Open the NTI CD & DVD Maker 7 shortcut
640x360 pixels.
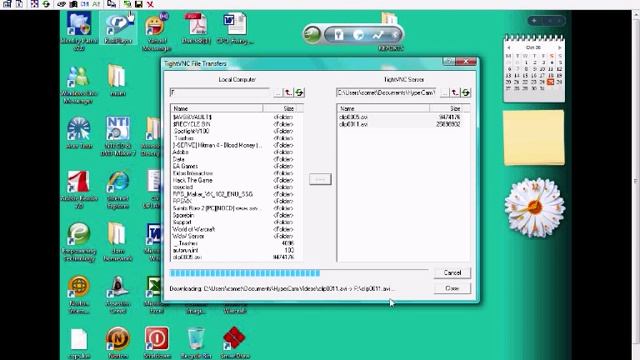(x=118, y=137)
